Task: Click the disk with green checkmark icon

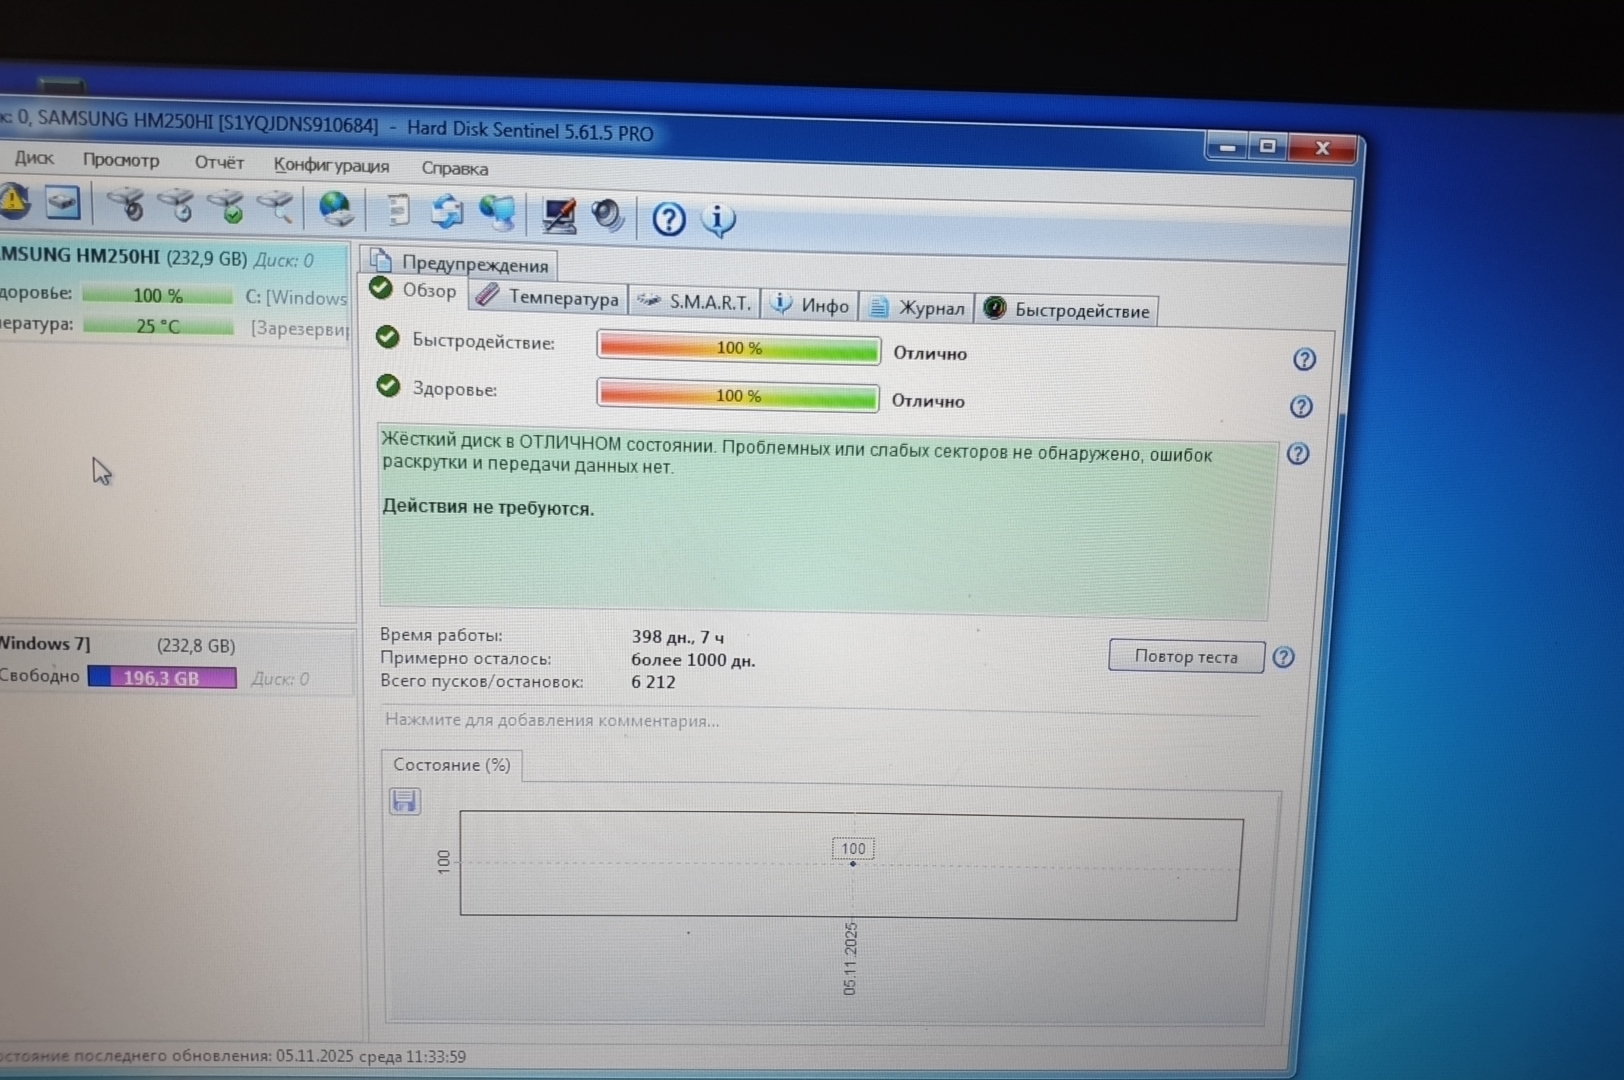Action: pyautogui.click(x=227, y=205)
